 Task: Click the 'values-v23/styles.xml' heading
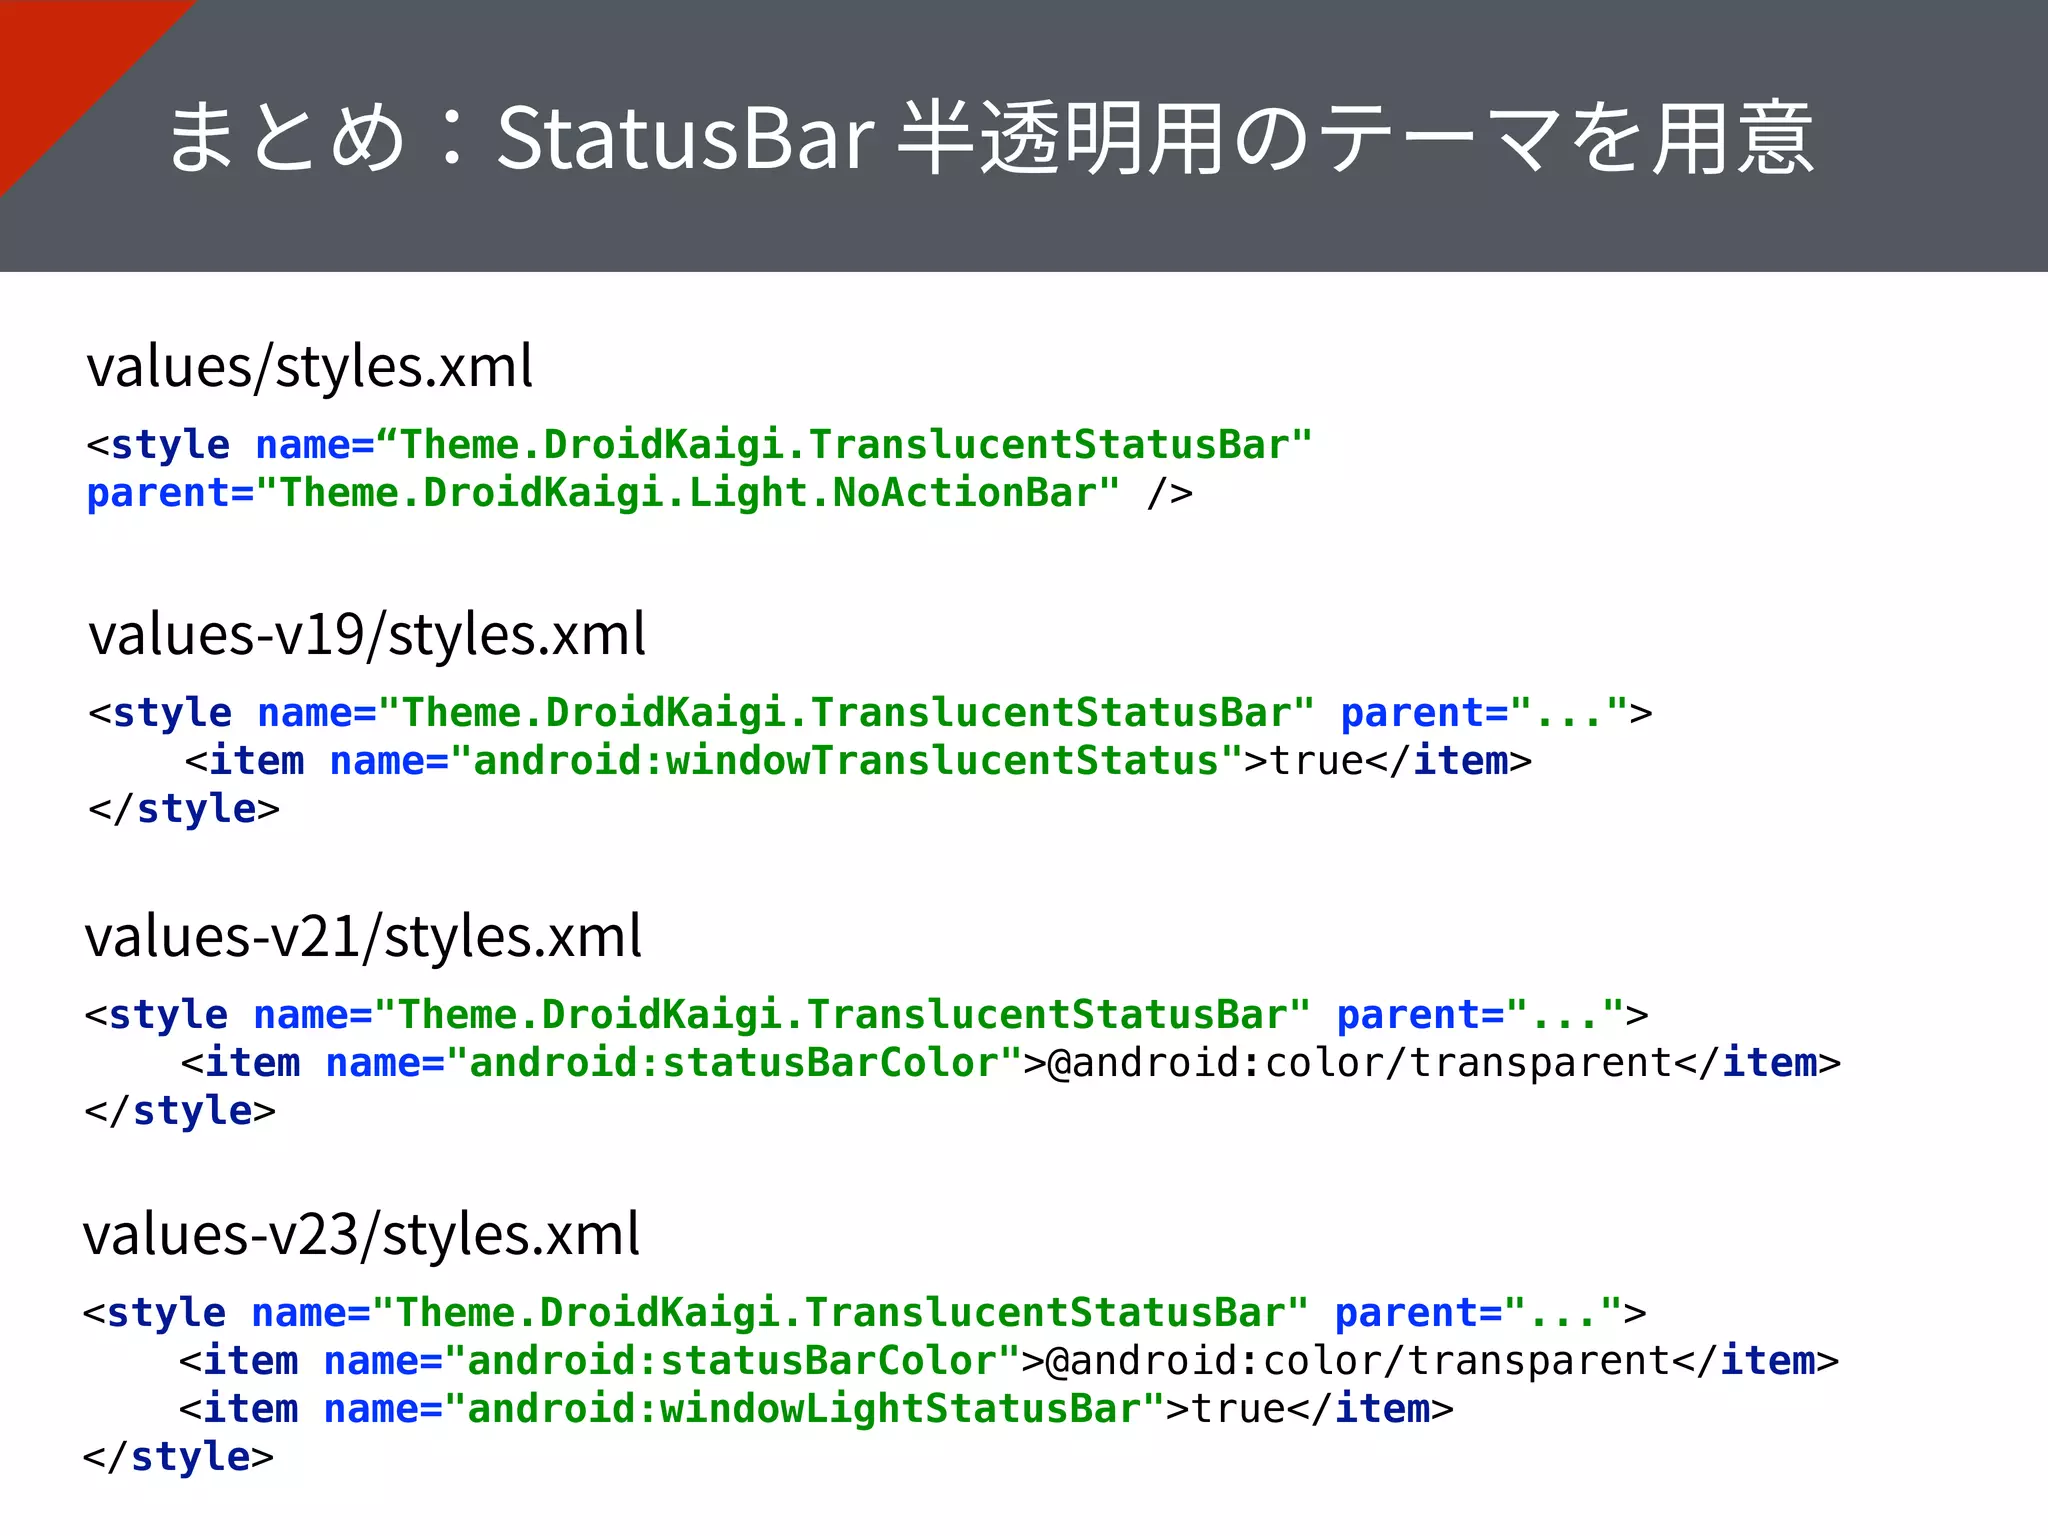tap(361, 1235)
